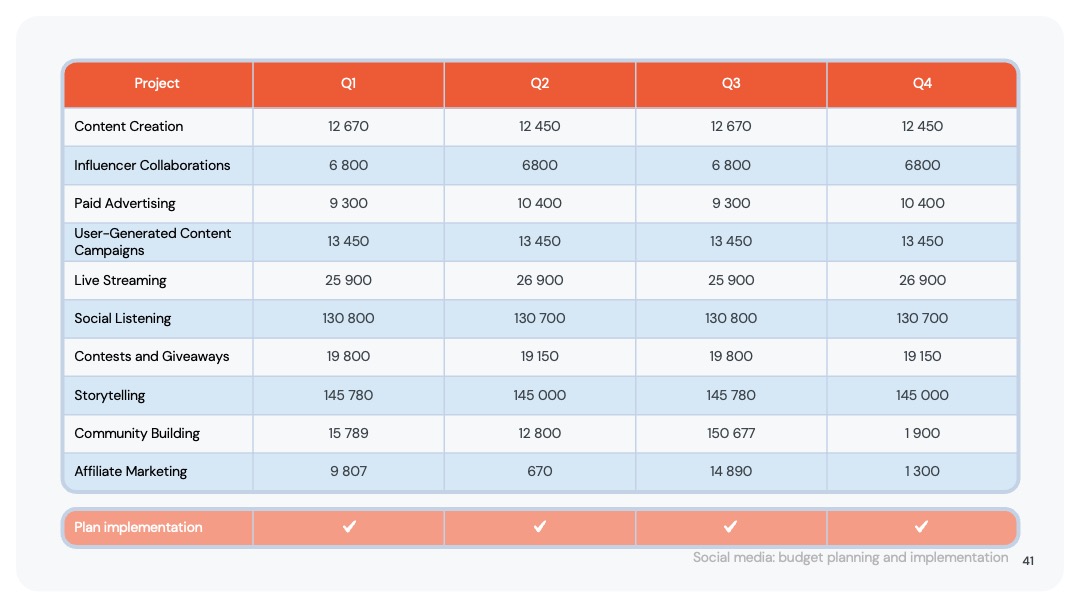The image size is (1080, 608).
Task: Click the Plan implementation label
Action: click(x=138, y=527)
